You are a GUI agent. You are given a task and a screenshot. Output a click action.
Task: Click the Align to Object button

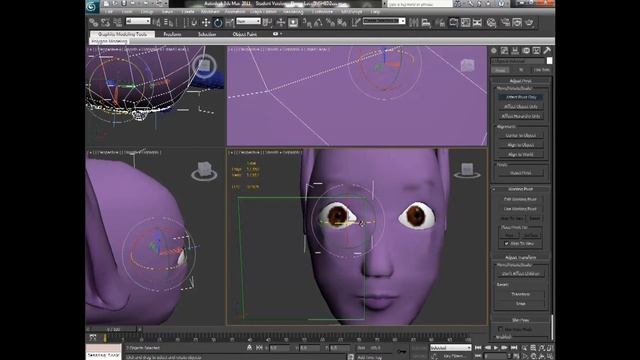(x=521, y=145)
